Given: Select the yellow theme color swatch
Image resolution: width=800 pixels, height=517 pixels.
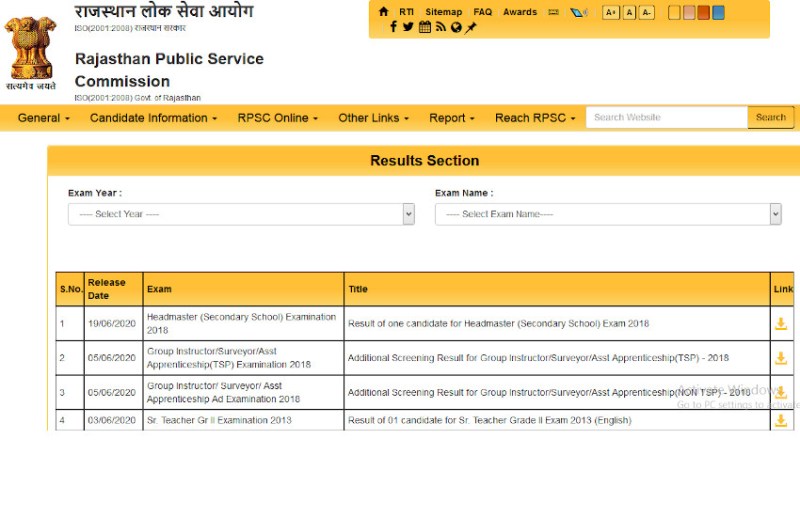Looking at the screenshot, I should point(674,13).
